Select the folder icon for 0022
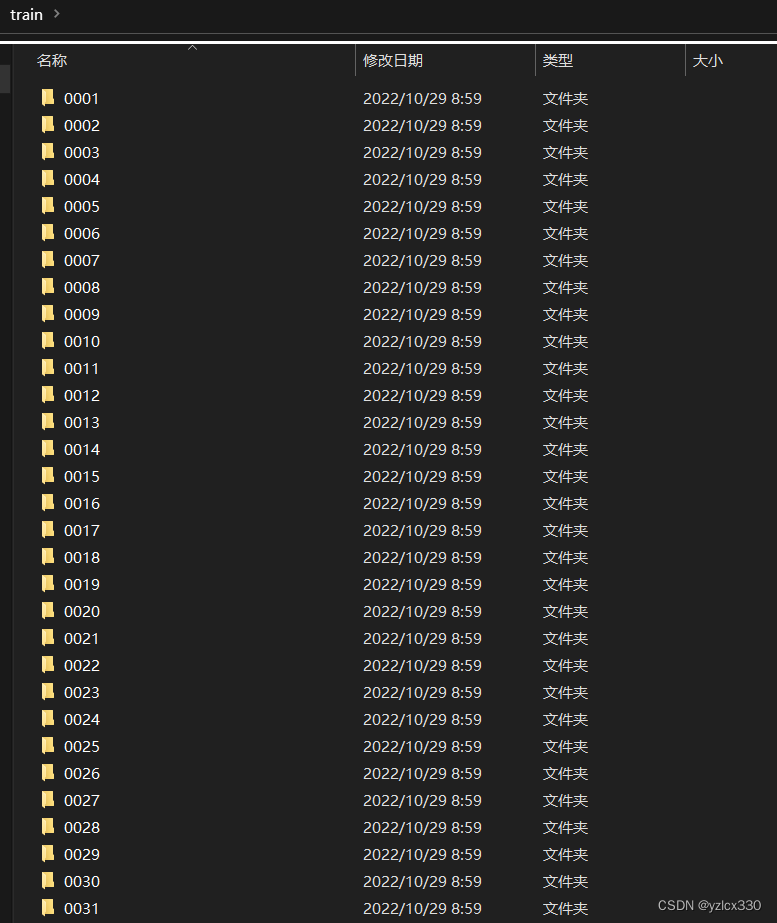This screenshot has width=777, height=923. (x=48, y=665)
